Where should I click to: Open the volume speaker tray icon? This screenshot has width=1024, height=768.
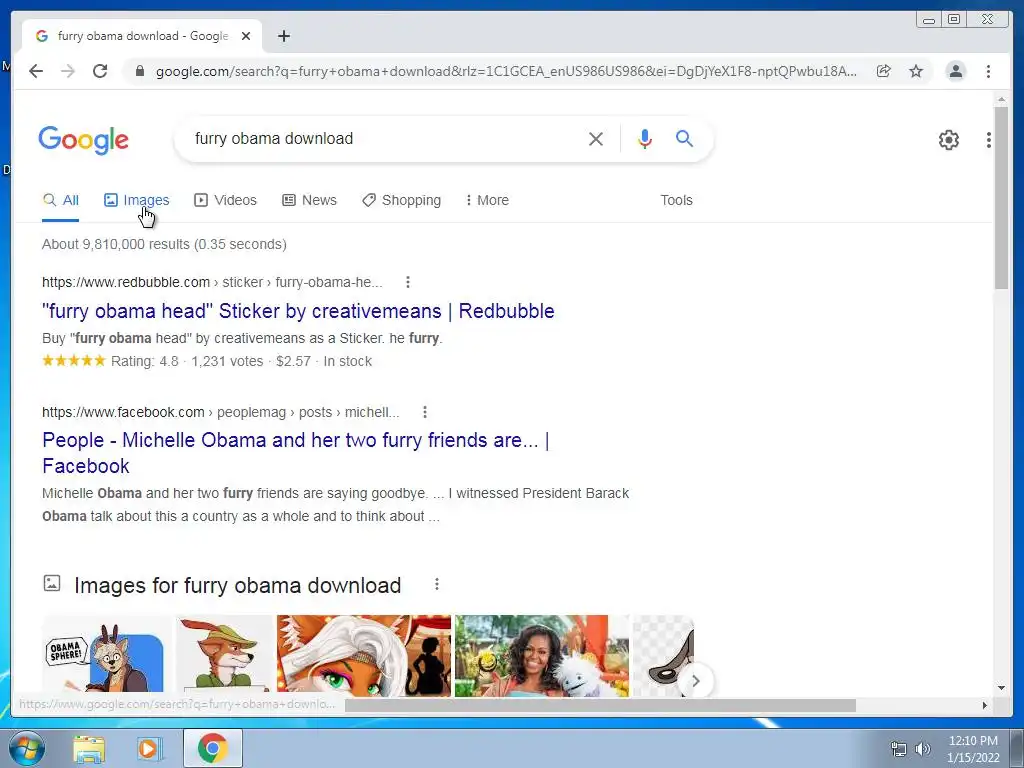click(923, 749)
